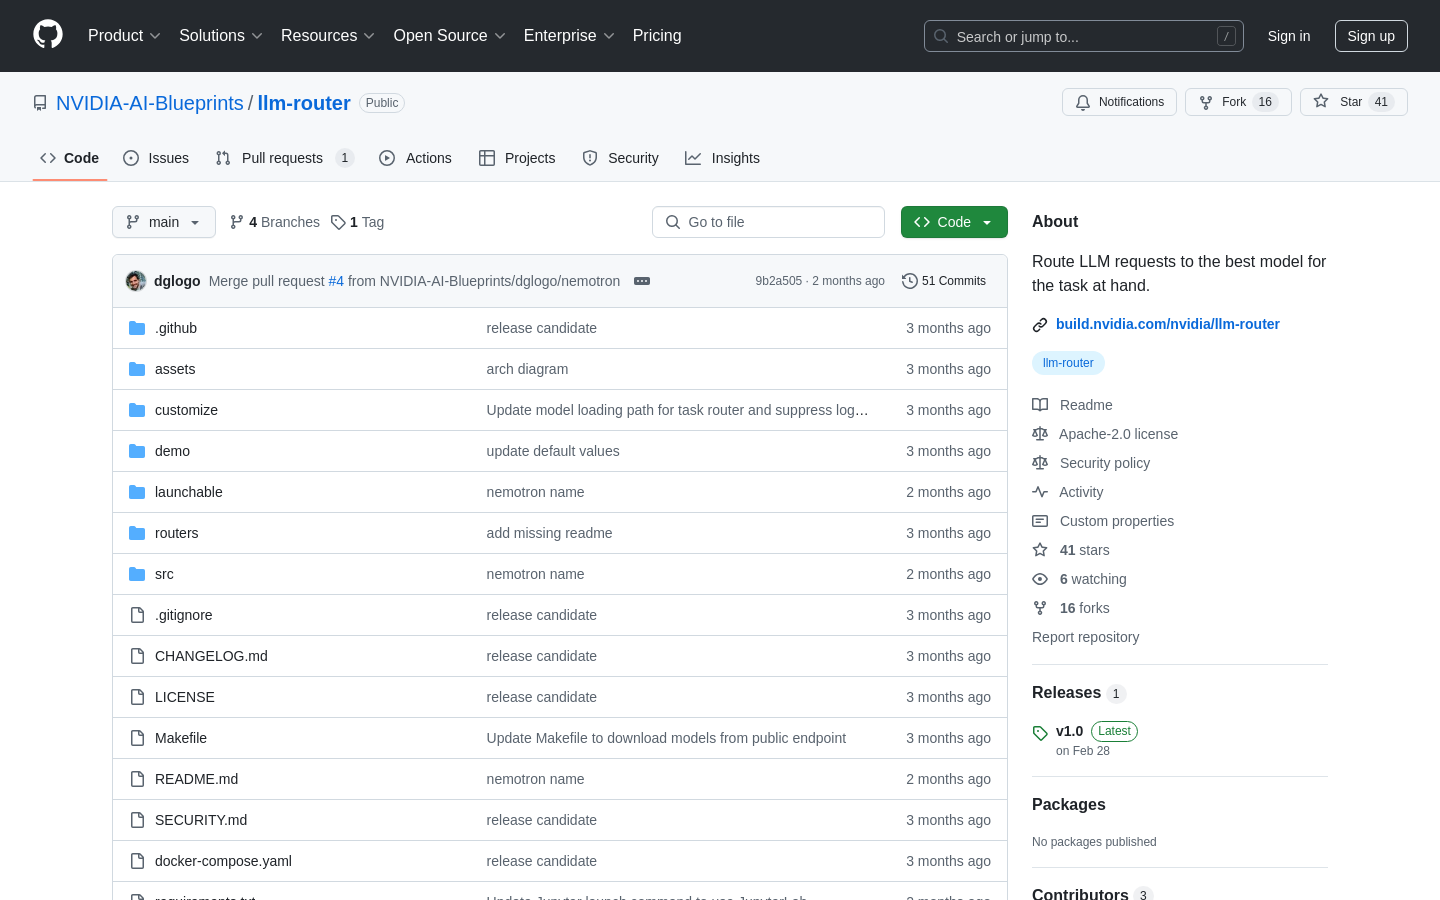
Task: Expand the Enterprise dropdown
Action: tap(569, 36)
